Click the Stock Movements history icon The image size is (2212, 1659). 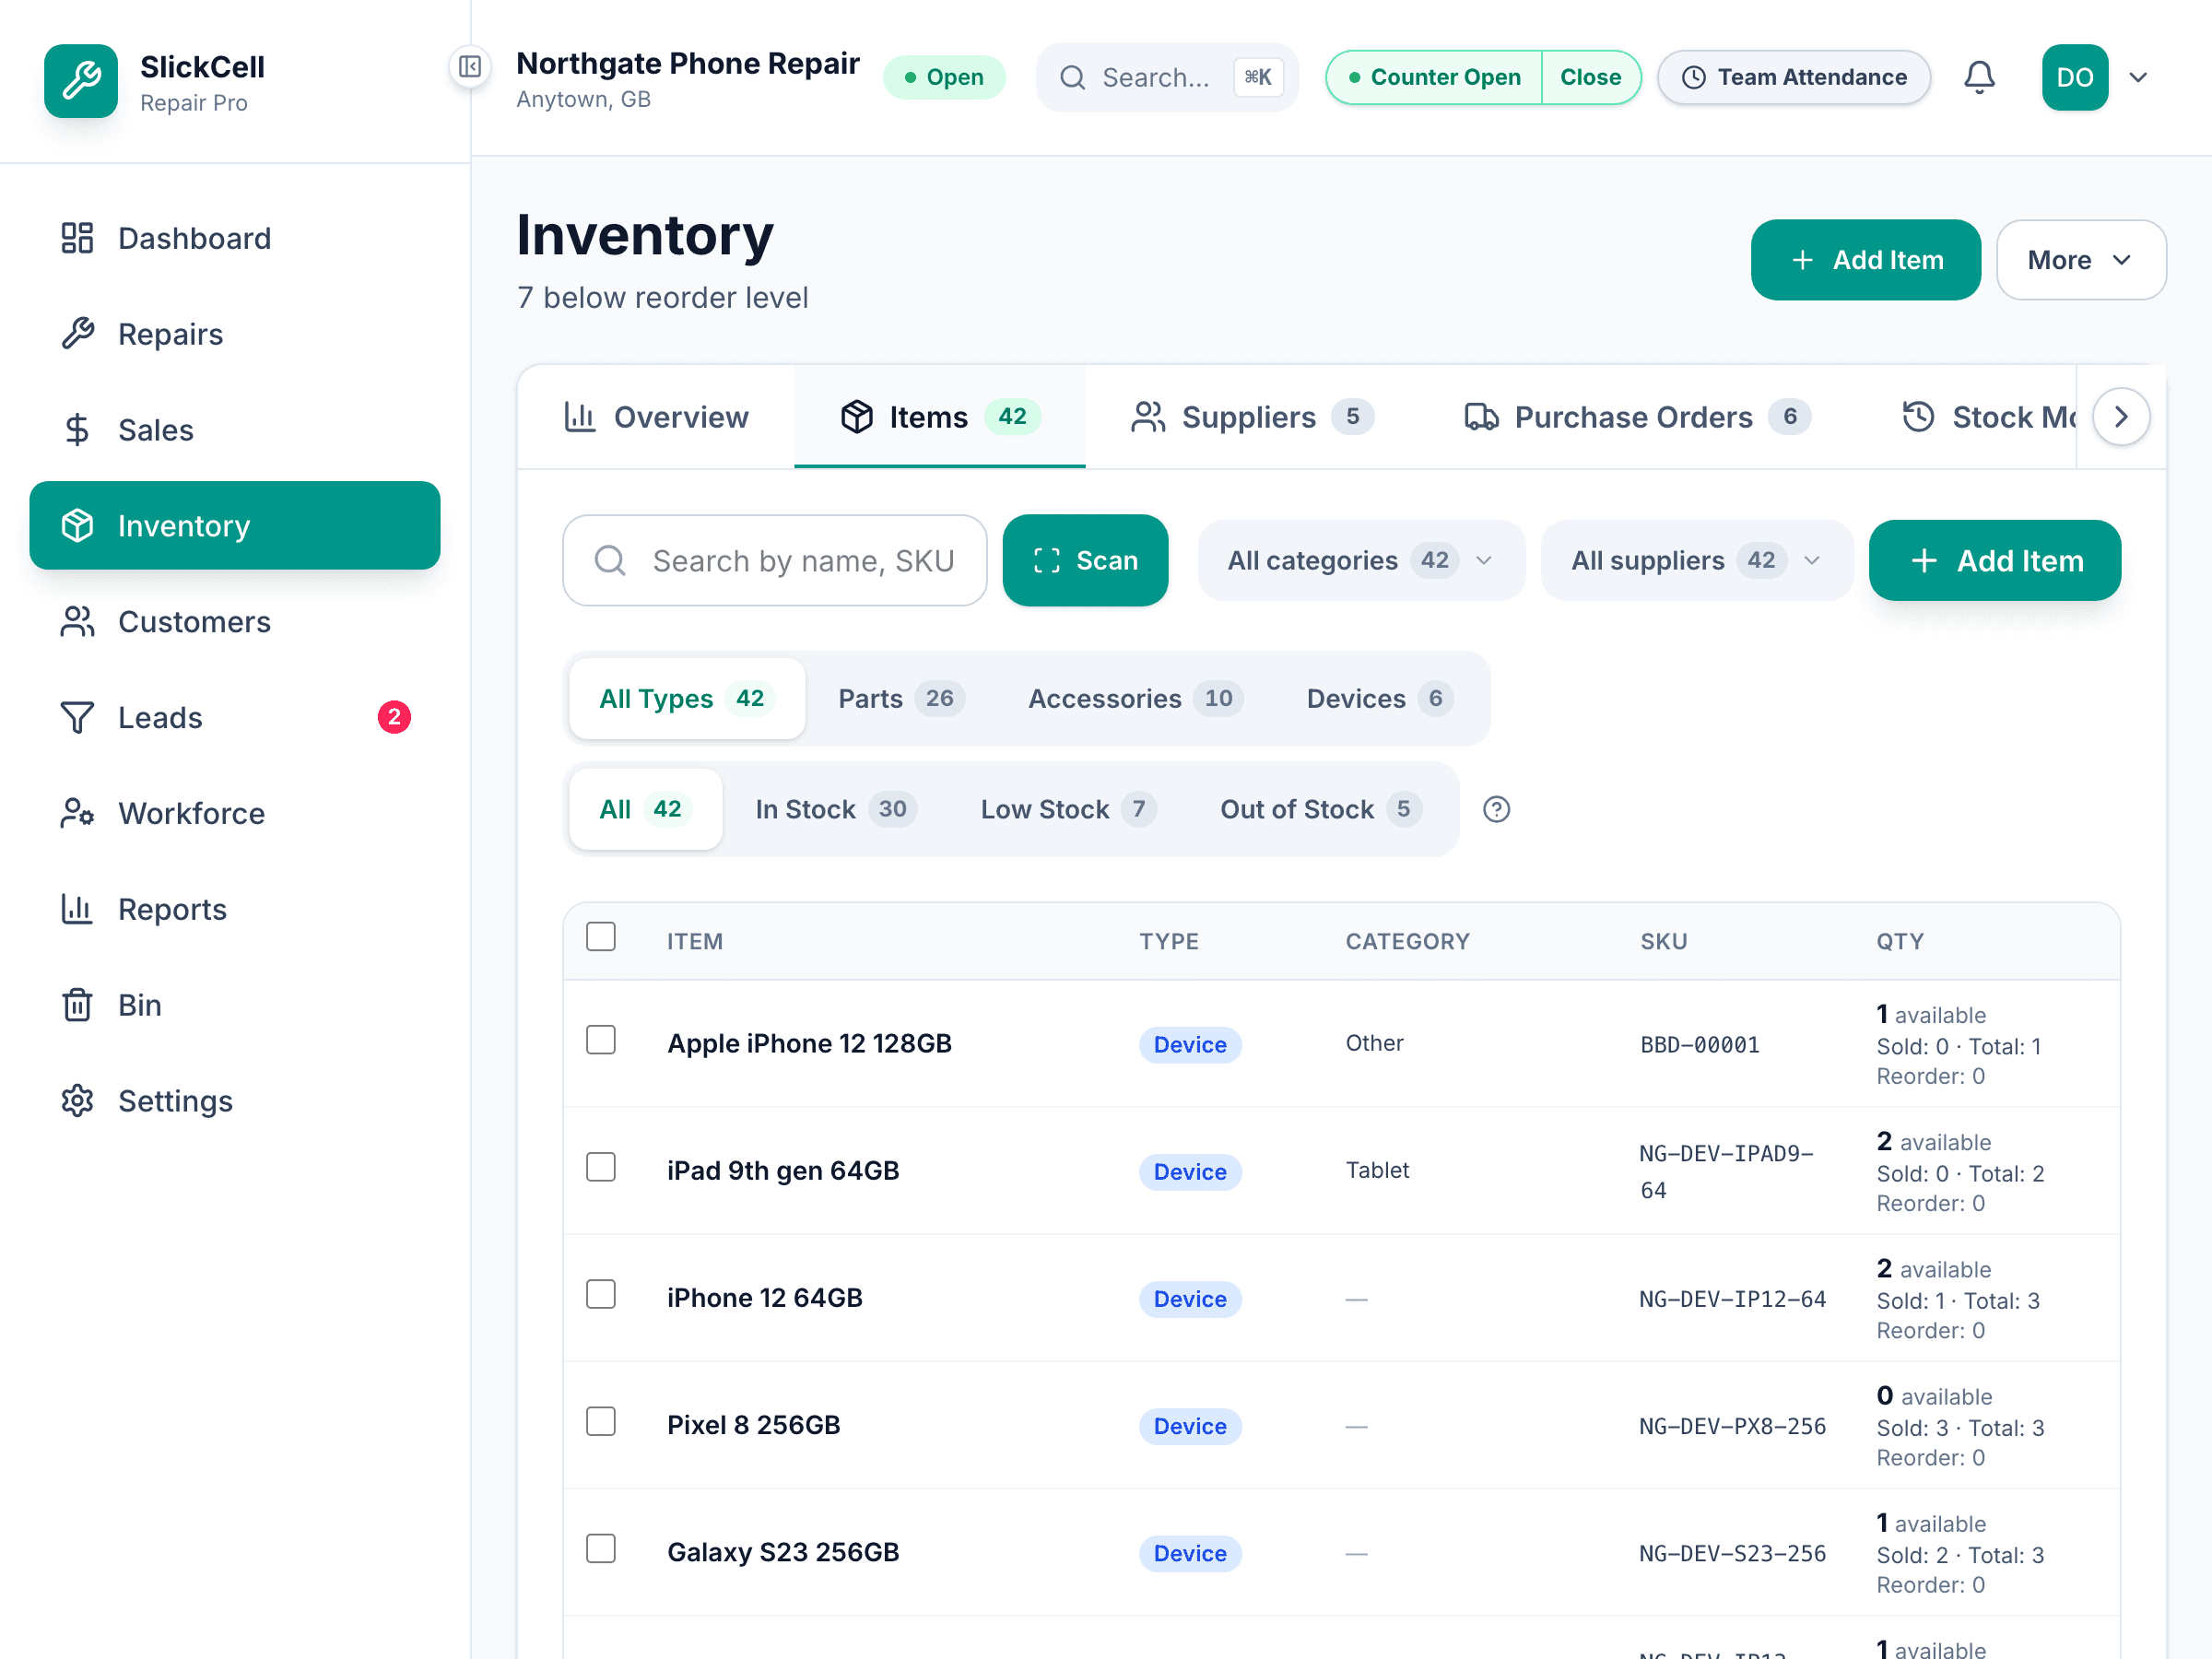(x=1918, y=417)
